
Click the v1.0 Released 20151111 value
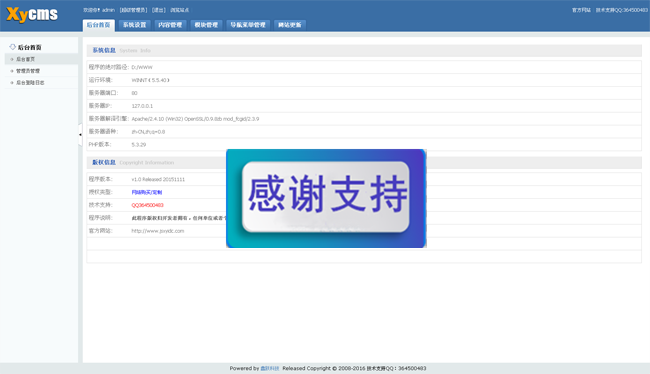[x=158, y=180]
